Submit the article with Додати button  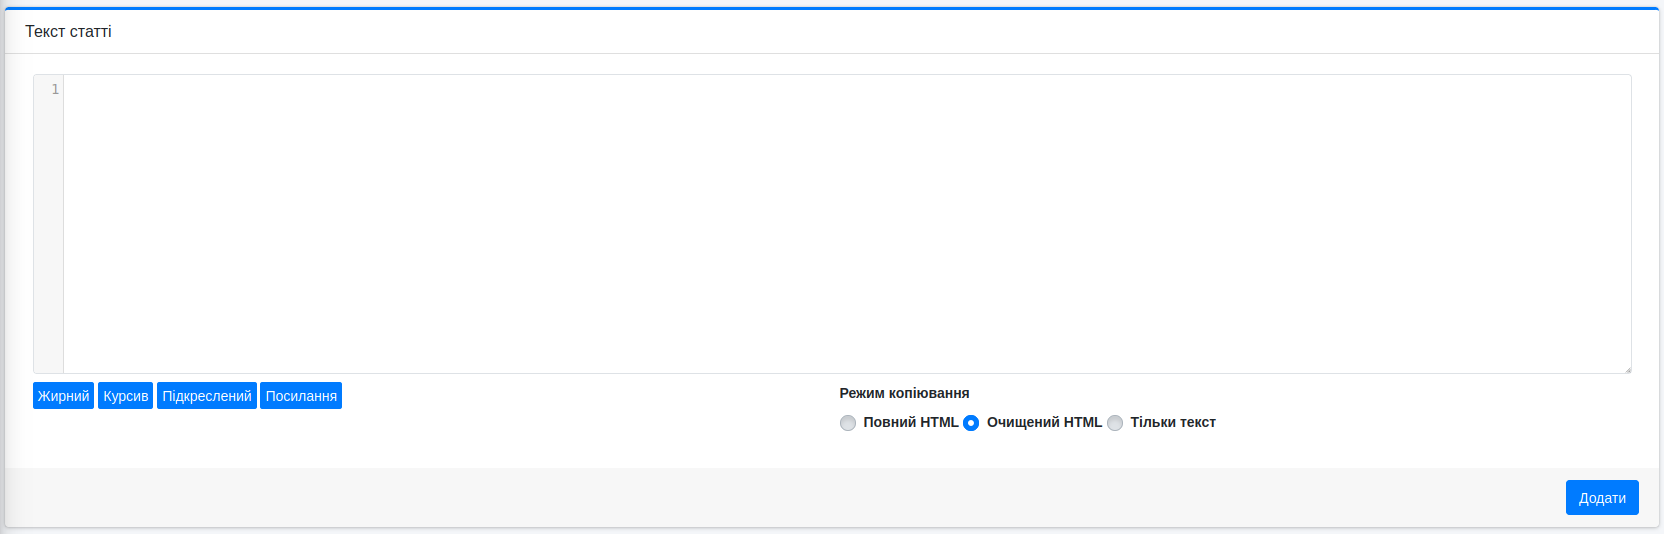coord(1602,498)
